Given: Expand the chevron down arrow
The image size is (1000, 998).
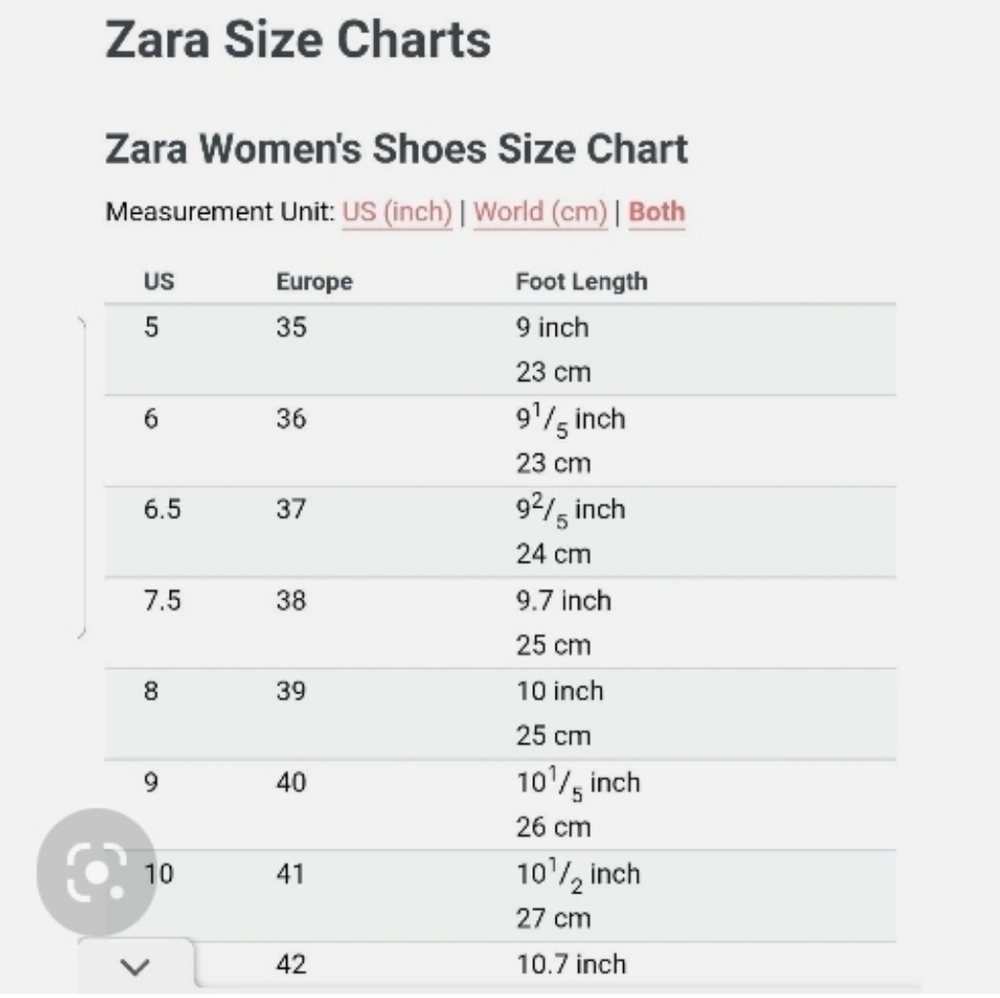Looking at the screenshot, I should [135, 967].
